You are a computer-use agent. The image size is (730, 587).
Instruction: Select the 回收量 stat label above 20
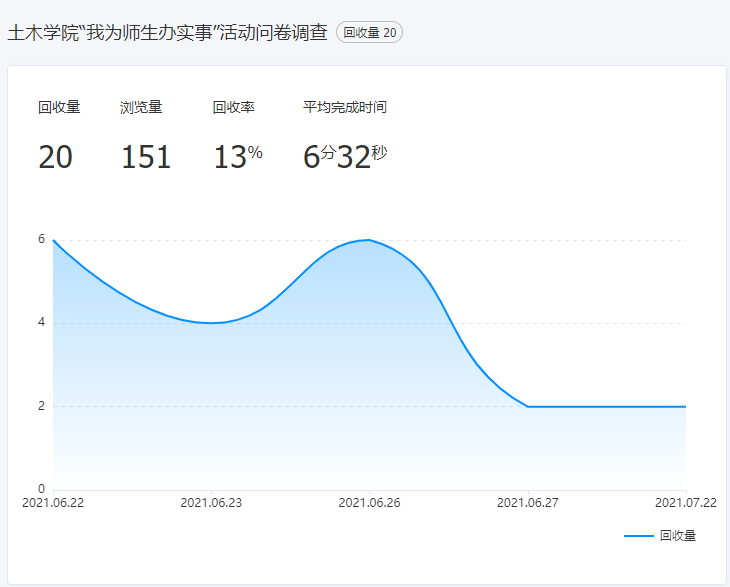(x=59, y=107)
